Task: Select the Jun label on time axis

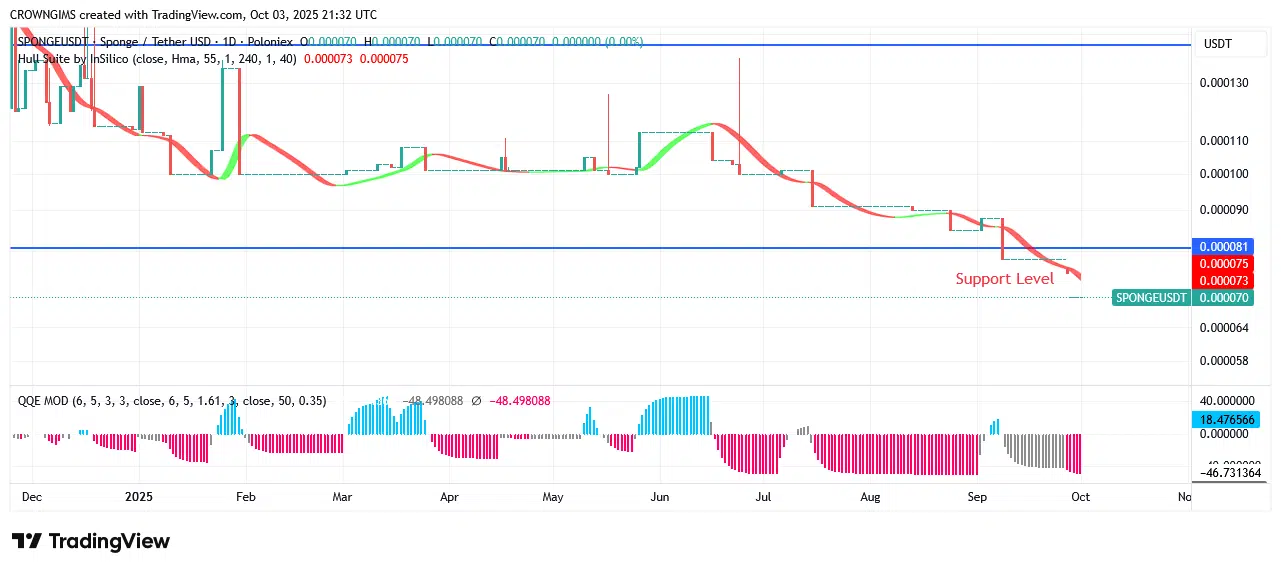Action: click(x=659, y=496)
